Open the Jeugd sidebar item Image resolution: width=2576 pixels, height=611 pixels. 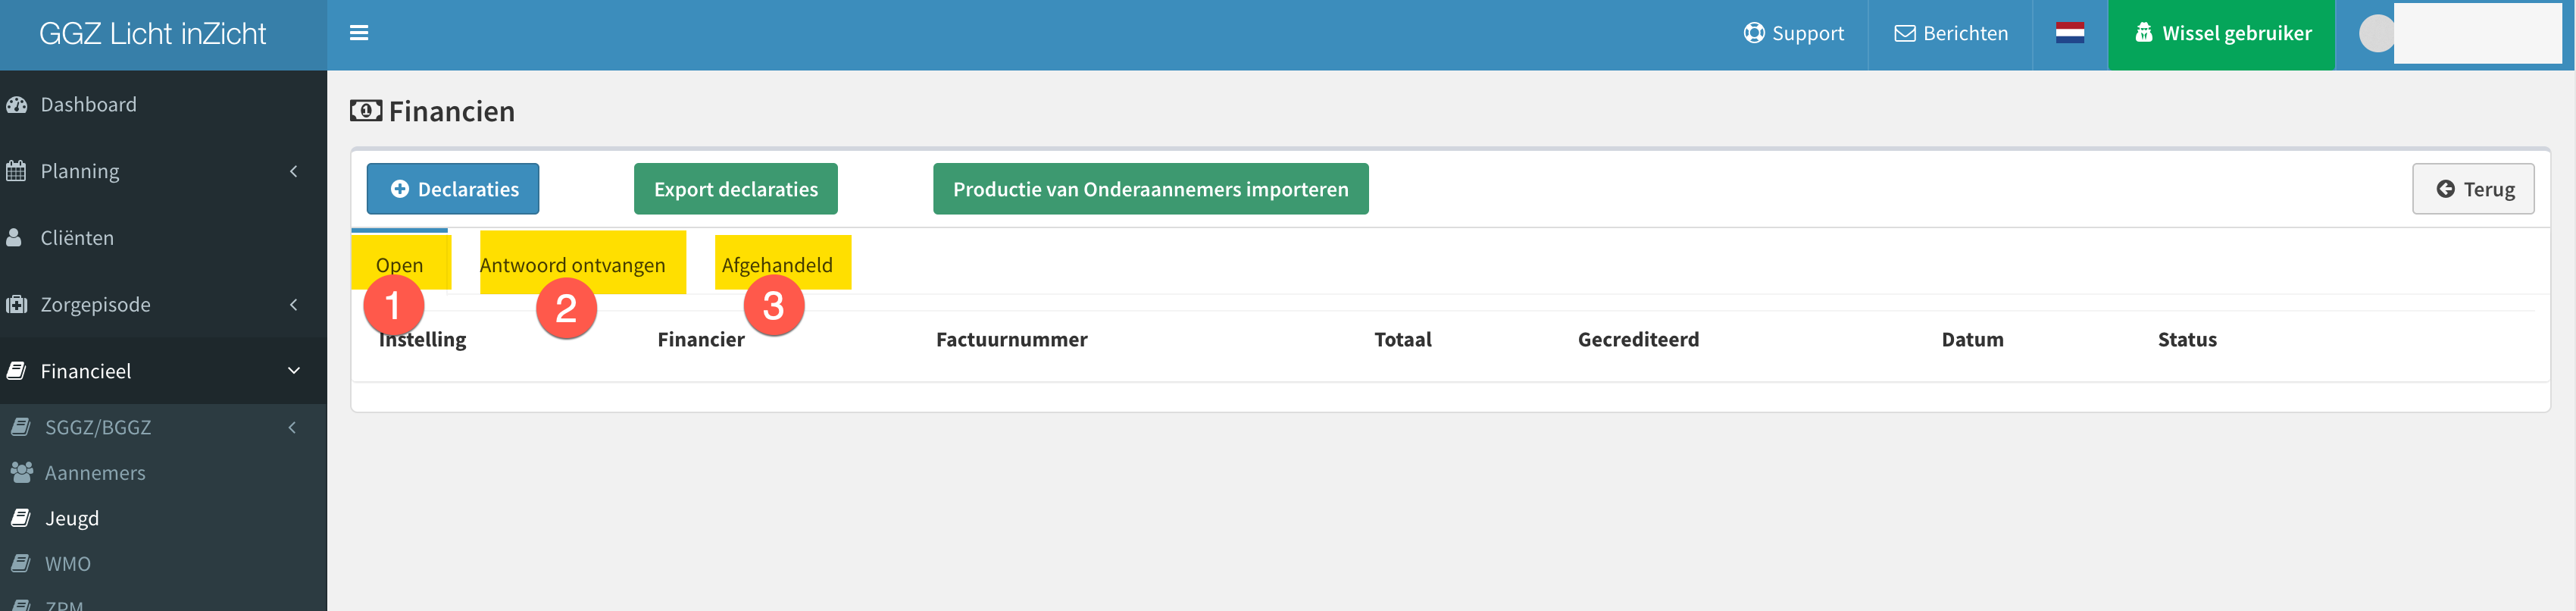click(x=71, y=518)
